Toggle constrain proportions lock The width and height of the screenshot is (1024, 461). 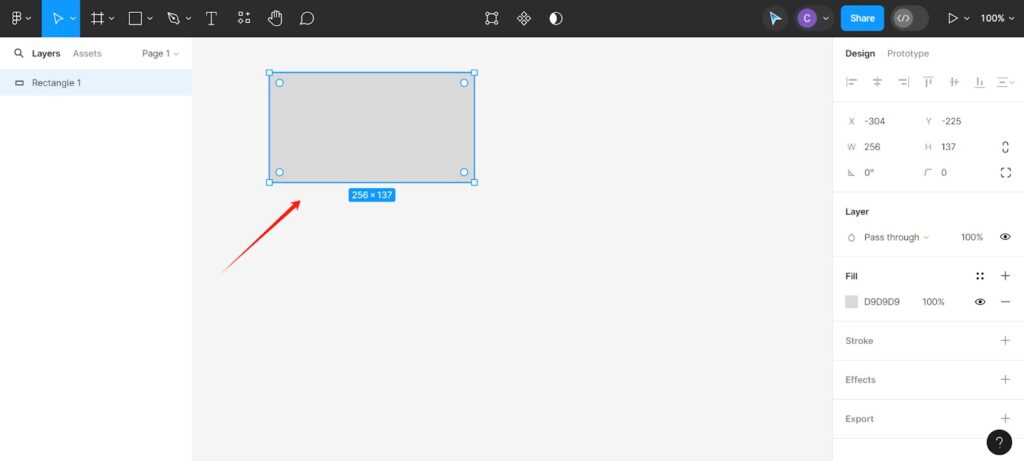pyautogui.click(x=1005, y=147)
